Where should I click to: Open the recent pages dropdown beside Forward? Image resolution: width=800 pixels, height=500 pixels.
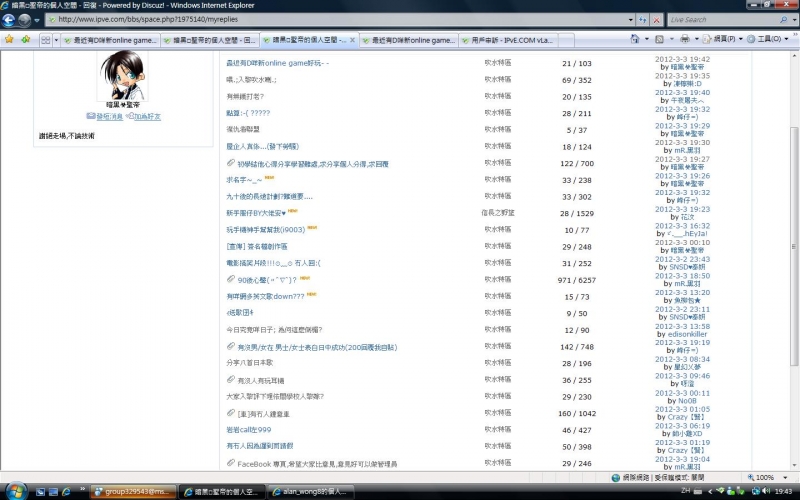(37, 20)
